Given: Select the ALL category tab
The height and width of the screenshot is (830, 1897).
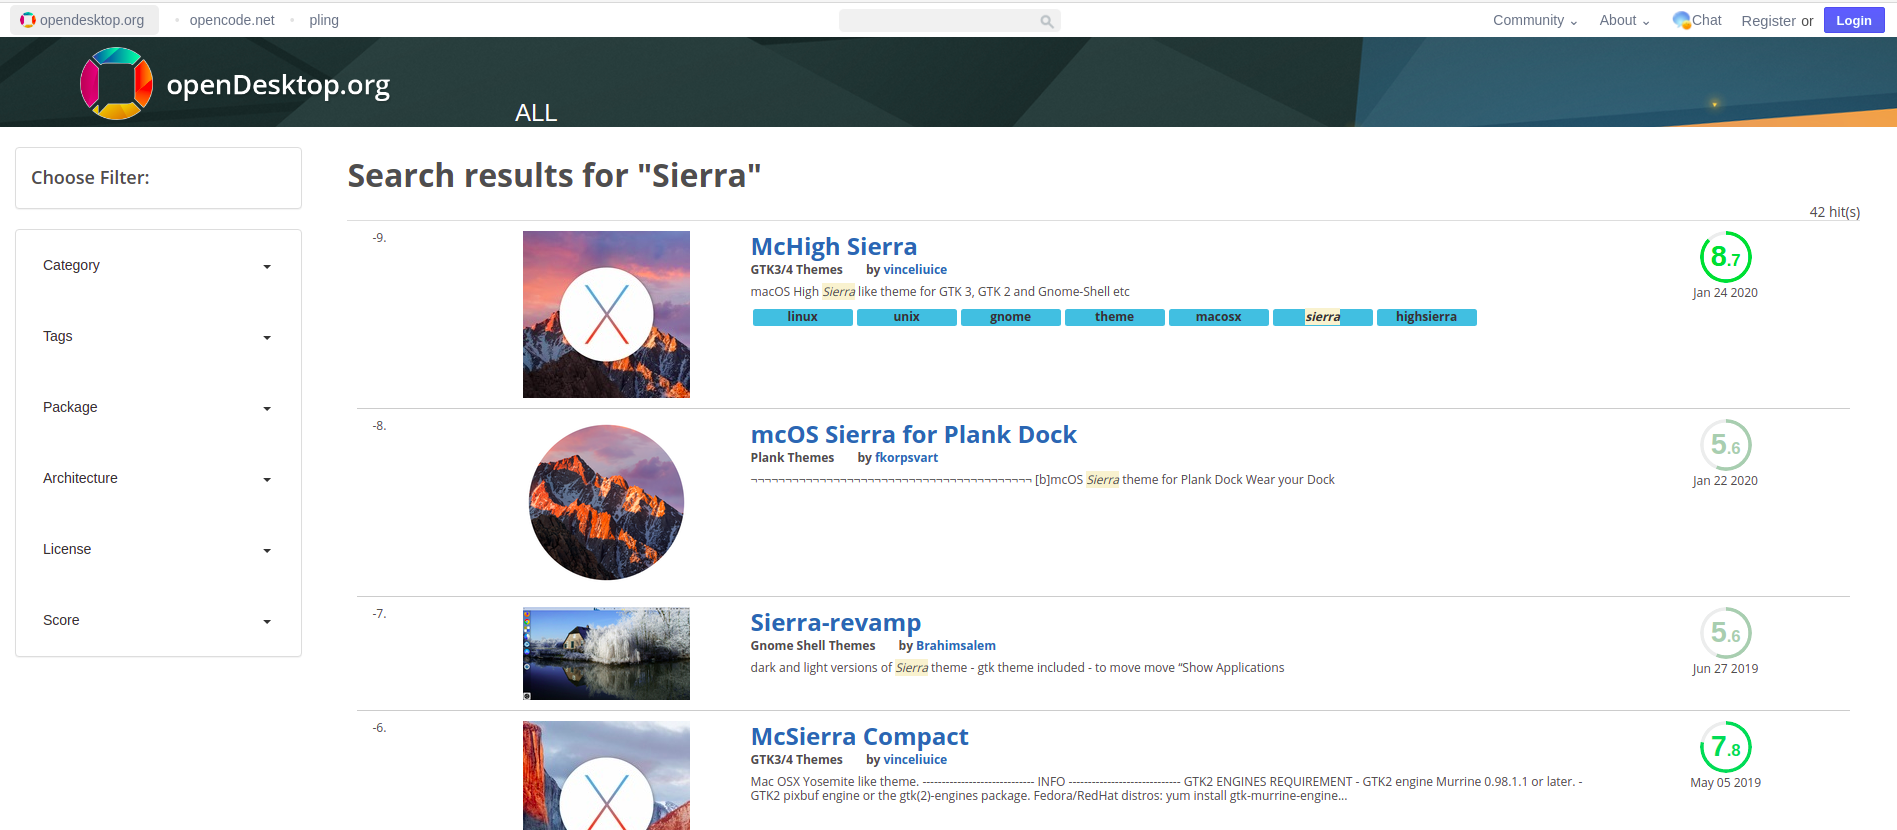Looking at the screenshot, I should 536,113.
